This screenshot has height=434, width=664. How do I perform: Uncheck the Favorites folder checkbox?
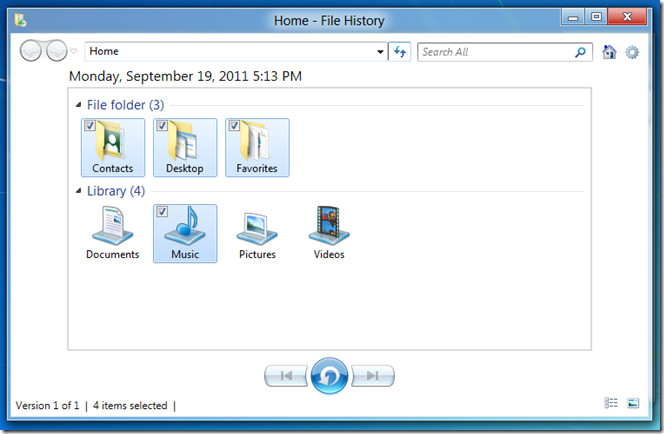click(x=234, y=125)
